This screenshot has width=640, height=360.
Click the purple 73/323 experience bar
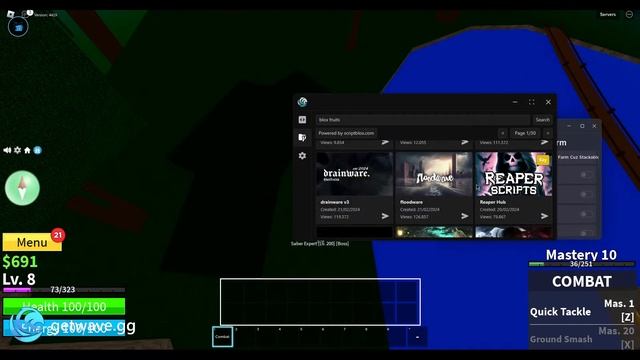point(64,290)
